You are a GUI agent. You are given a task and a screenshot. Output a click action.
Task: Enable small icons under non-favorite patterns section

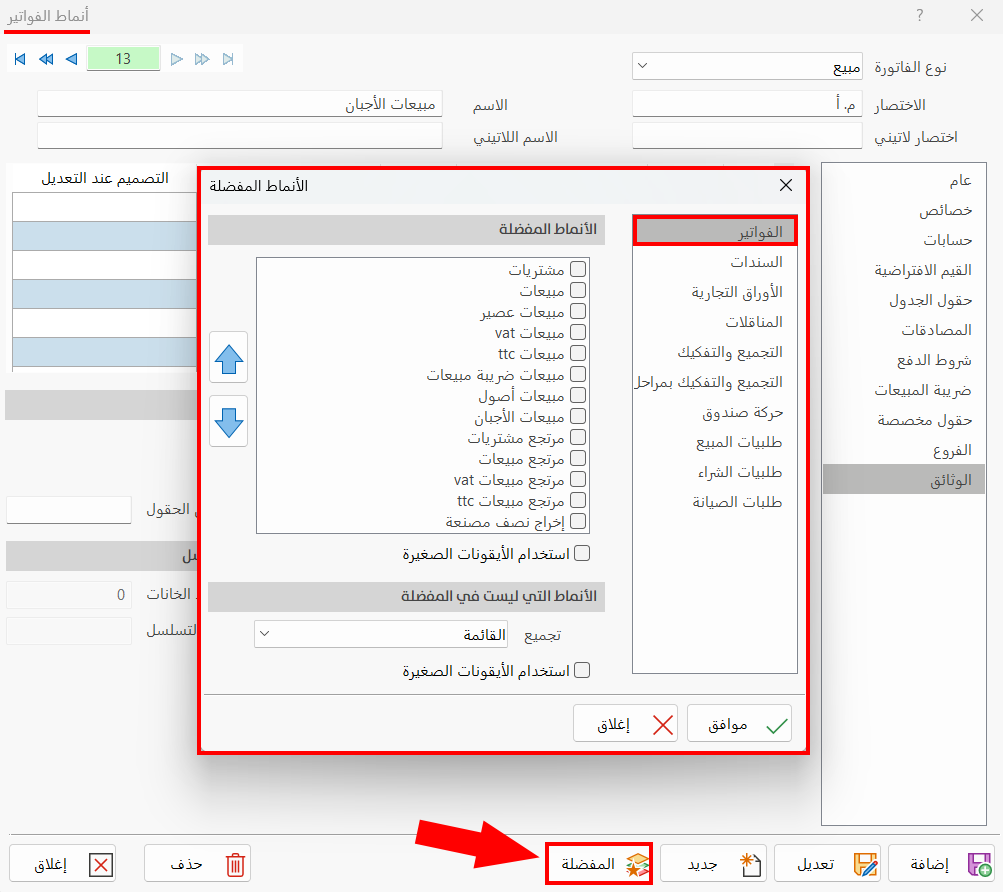coord(582,671)
